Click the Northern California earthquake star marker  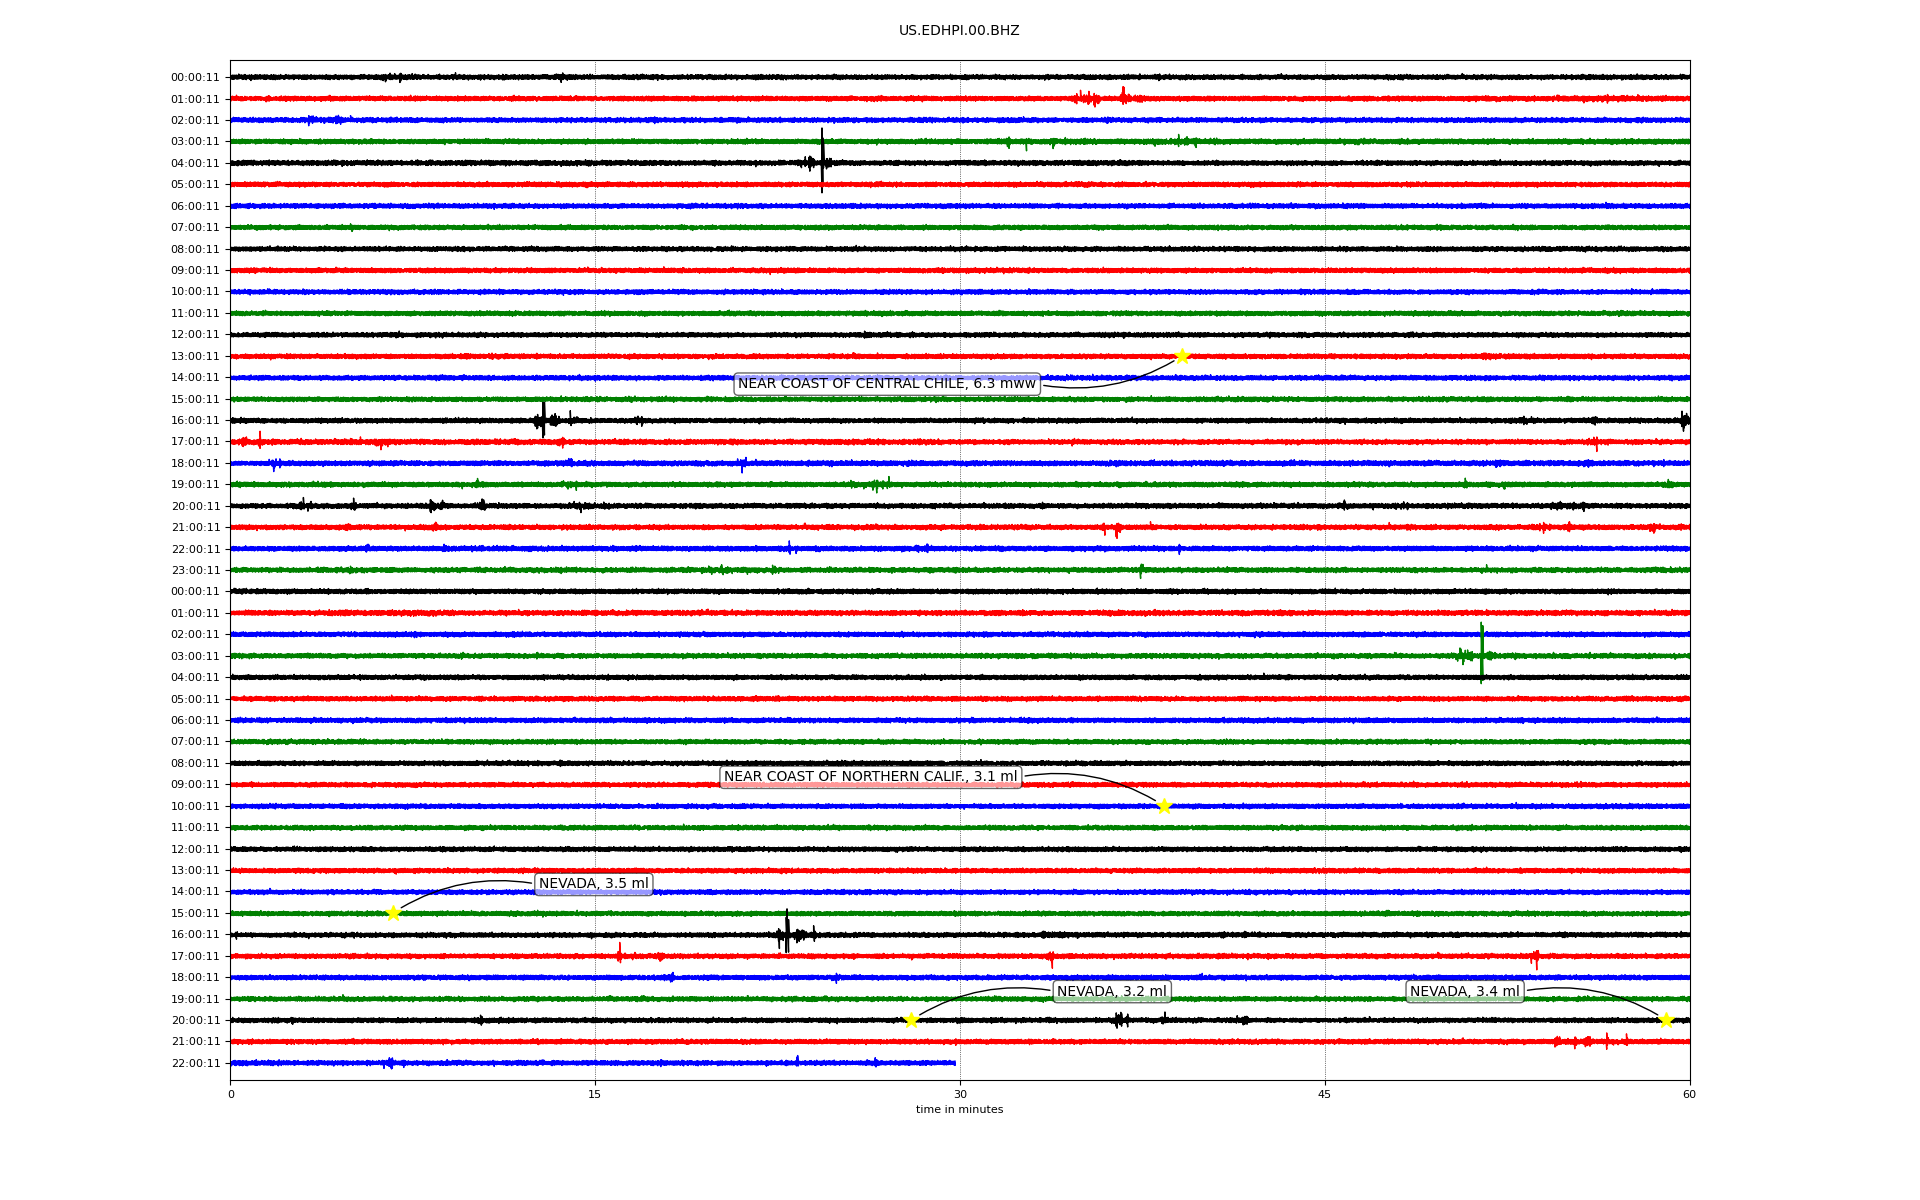(1164, 806)
